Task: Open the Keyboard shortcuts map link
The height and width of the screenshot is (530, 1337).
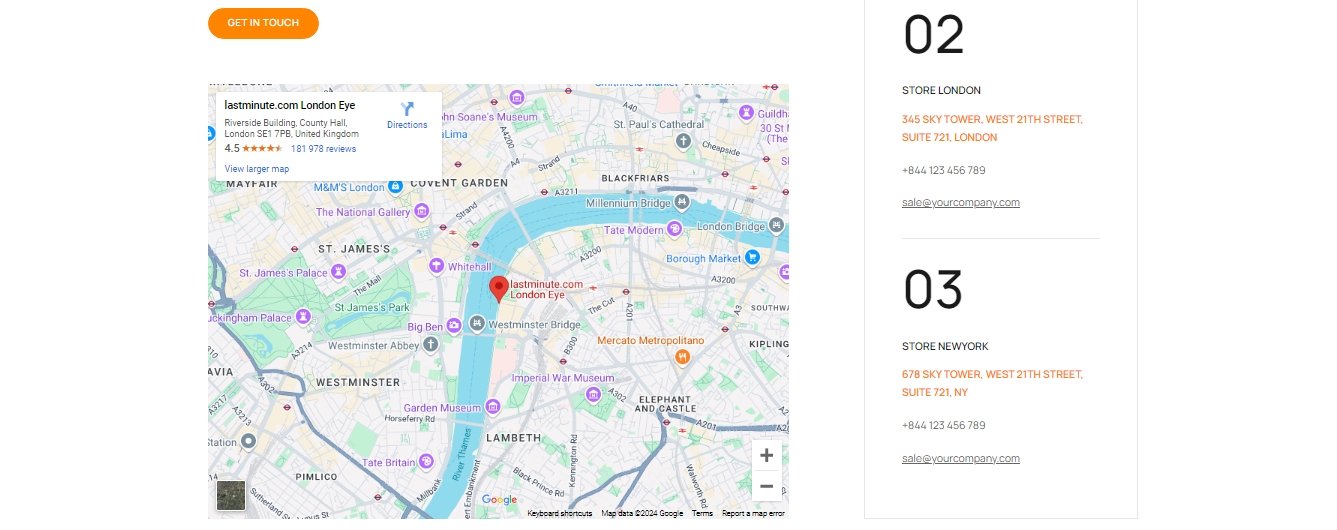Action: point(559,514)
